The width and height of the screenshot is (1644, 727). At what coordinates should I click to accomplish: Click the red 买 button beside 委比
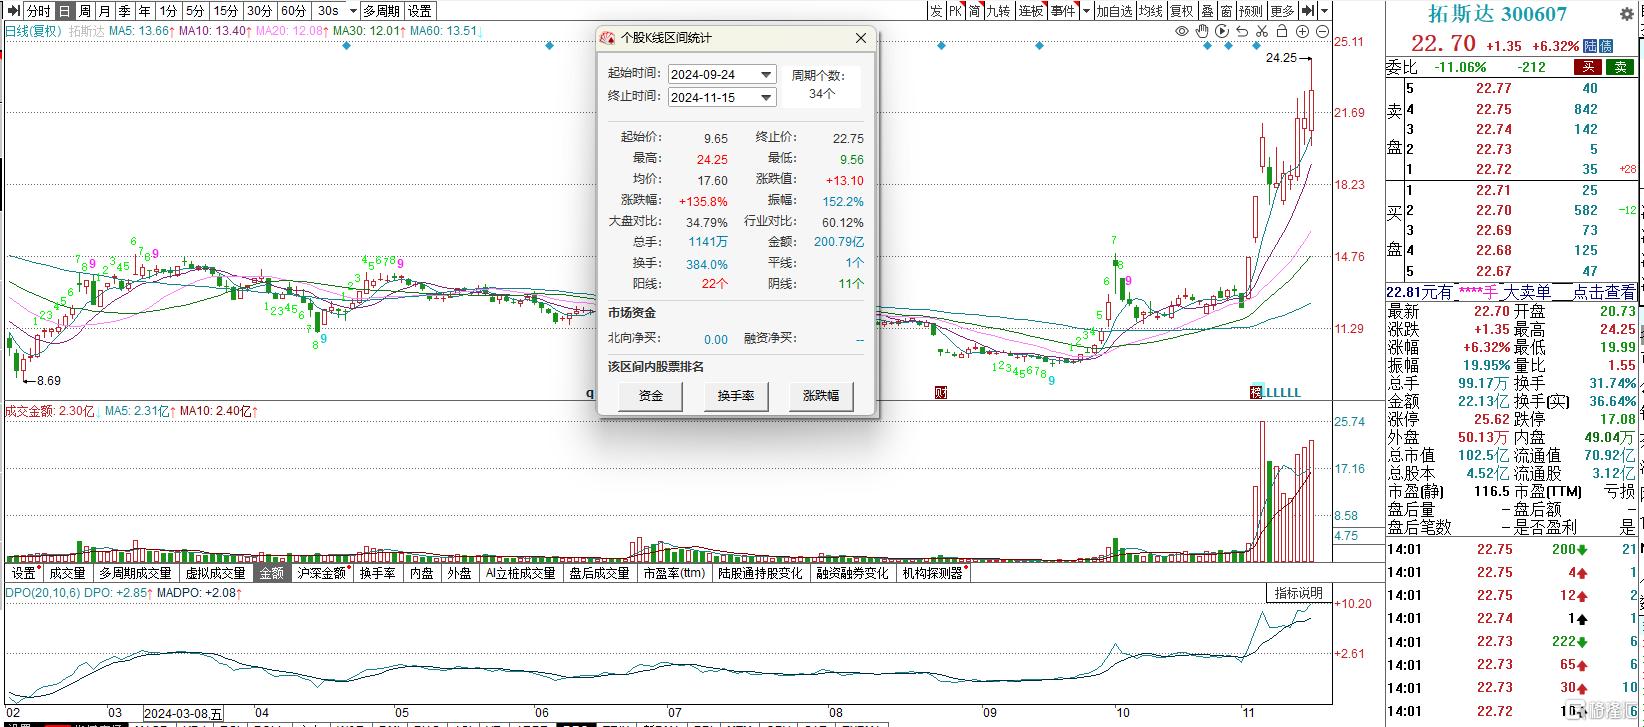click(1587, 67)
